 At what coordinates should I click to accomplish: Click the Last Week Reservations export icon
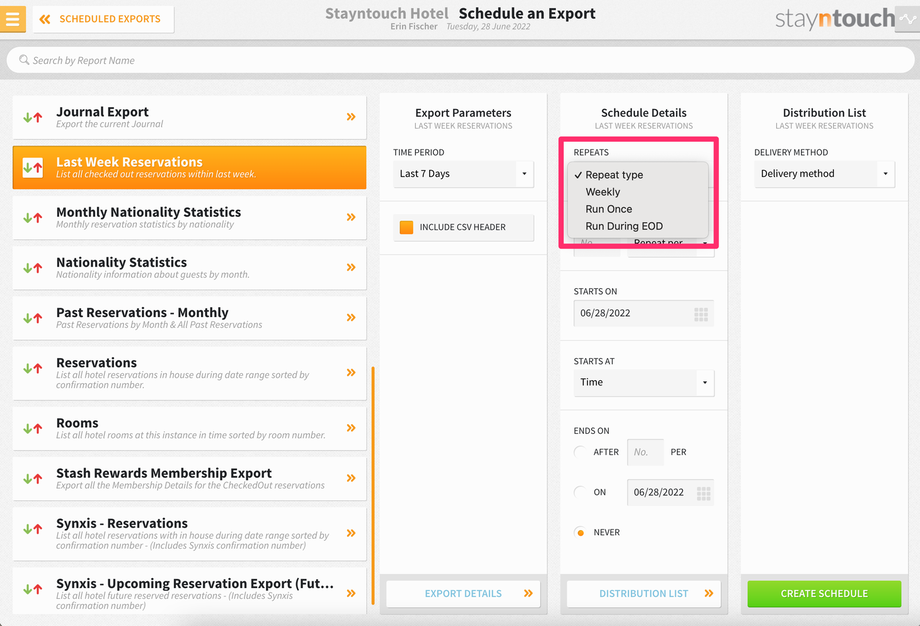(33, 168)
